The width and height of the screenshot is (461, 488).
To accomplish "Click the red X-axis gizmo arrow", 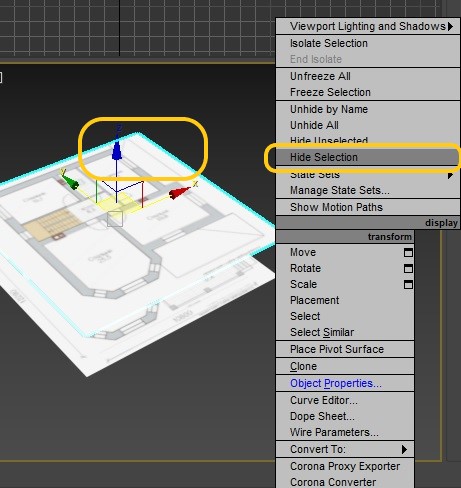I will pyautogui.click(x=179, y=193).
